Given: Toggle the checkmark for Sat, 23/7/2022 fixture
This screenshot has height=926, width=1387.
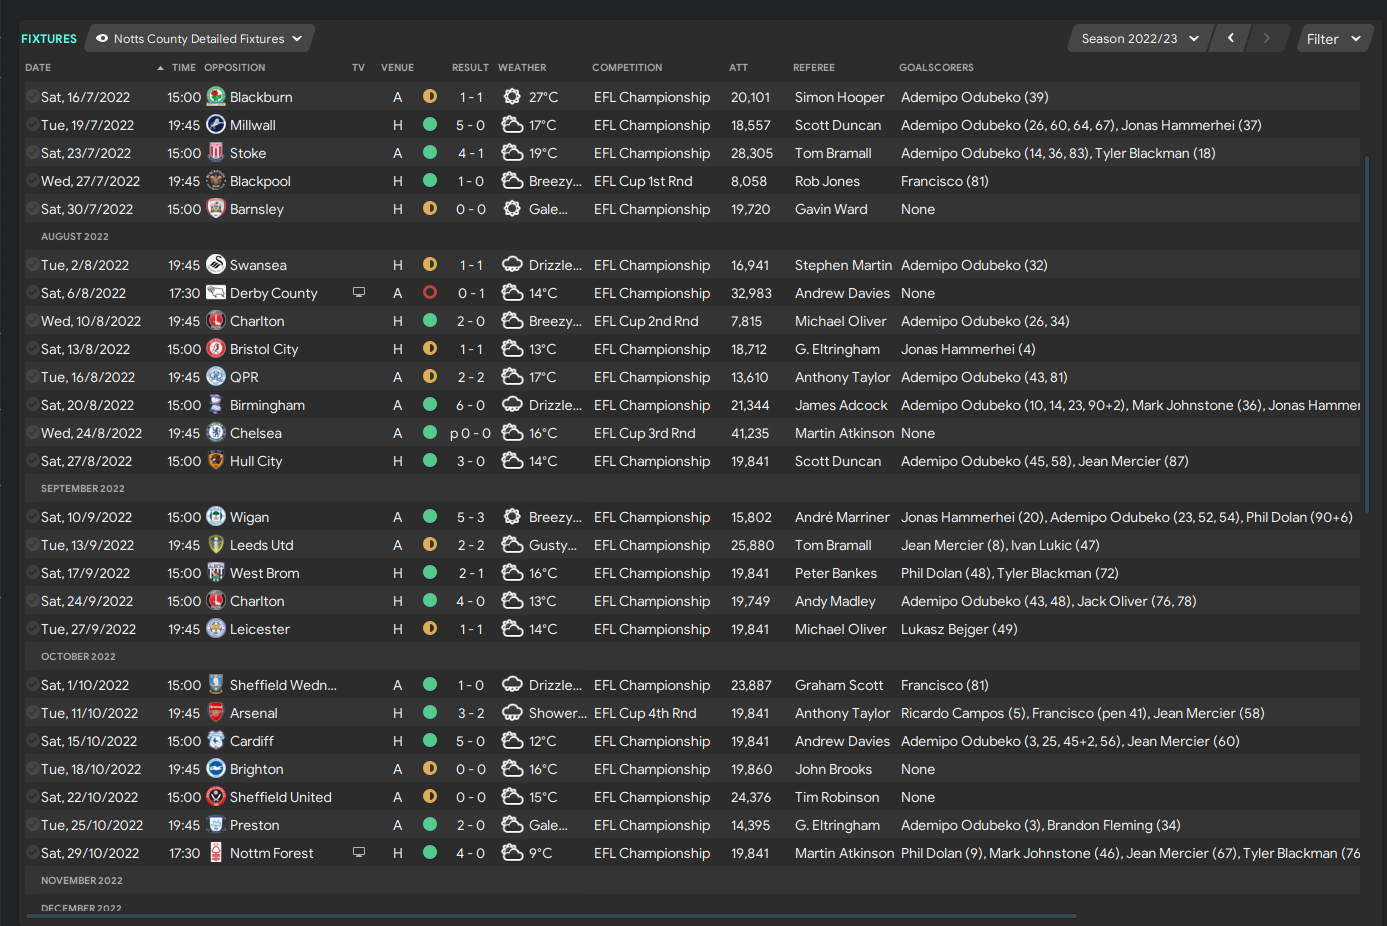Looking at the screenshot, I should (x=32, y=153).
